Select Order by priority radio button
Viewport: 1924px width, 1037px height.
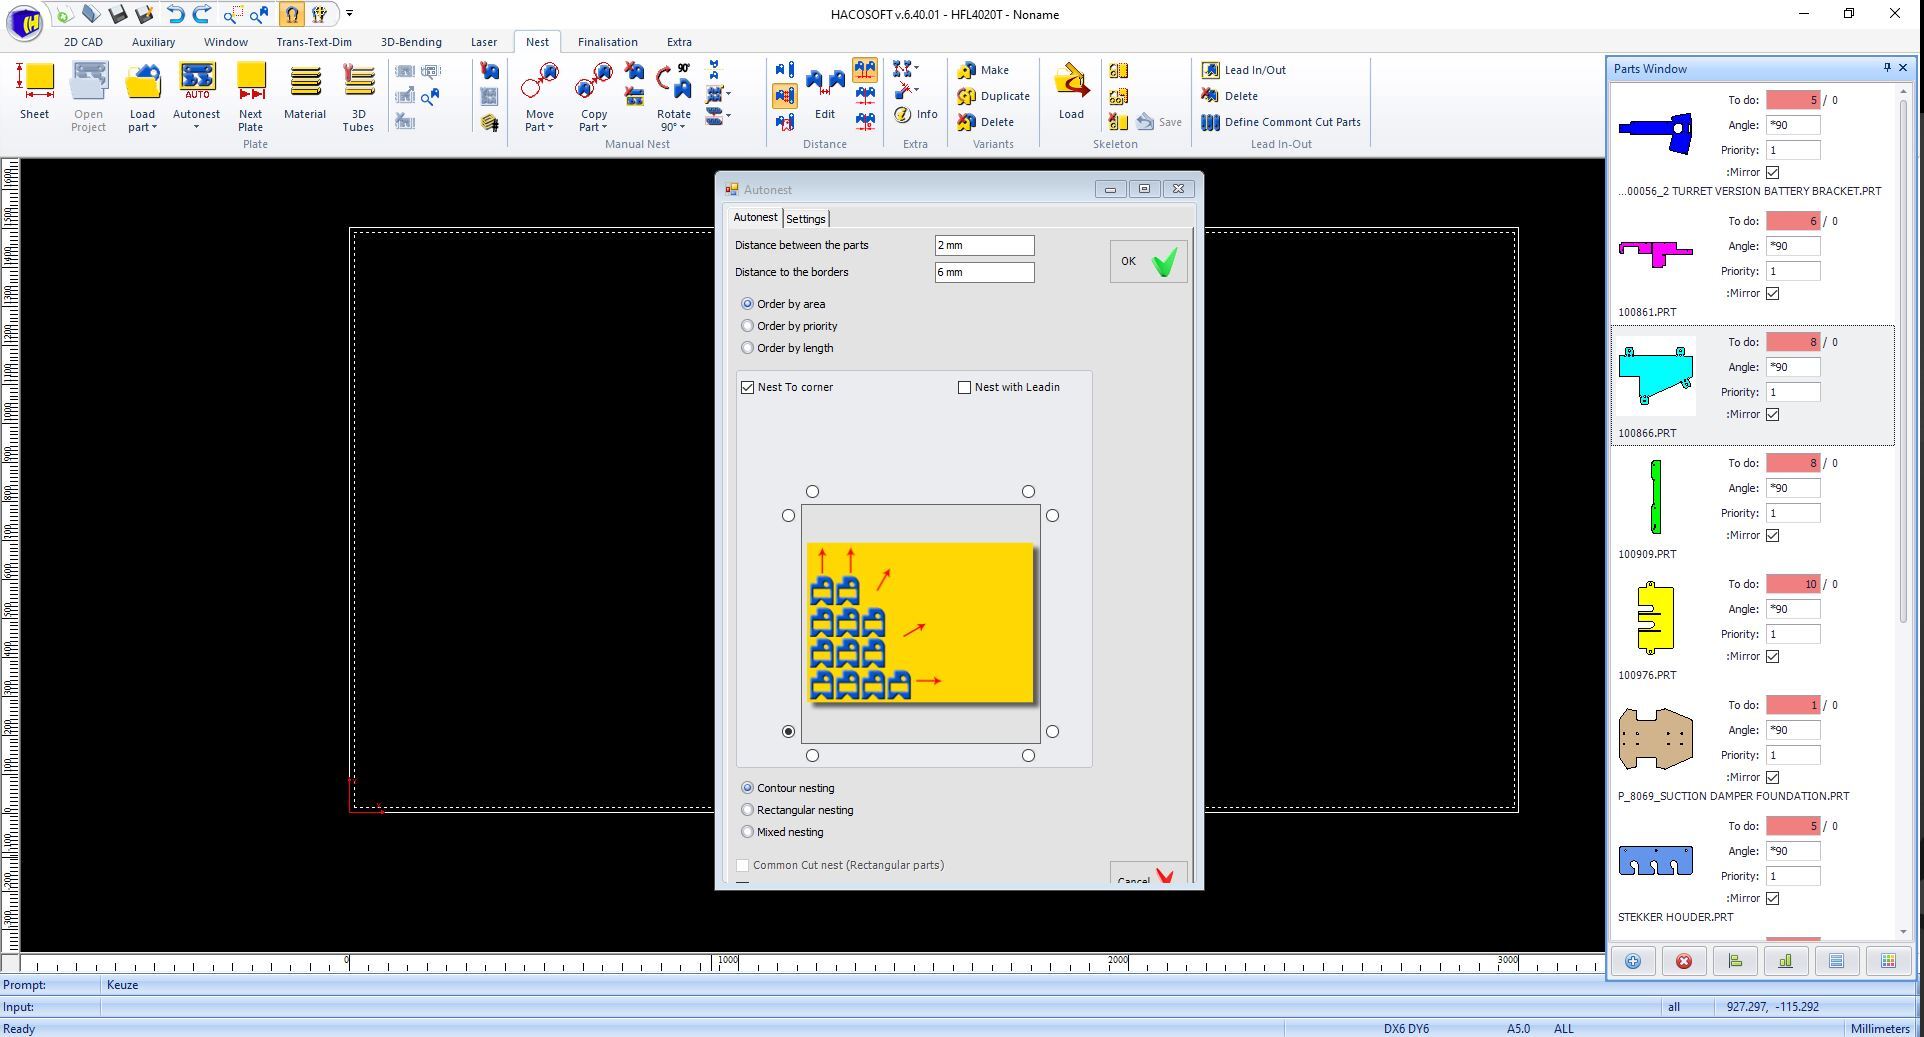(x=747, y=326)
